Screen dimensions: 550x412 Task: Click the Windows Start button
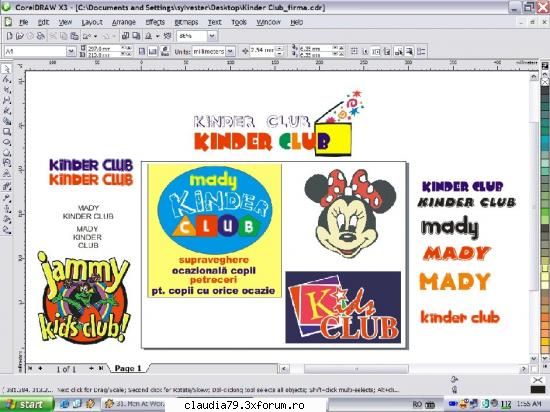(x=26, y=404)
